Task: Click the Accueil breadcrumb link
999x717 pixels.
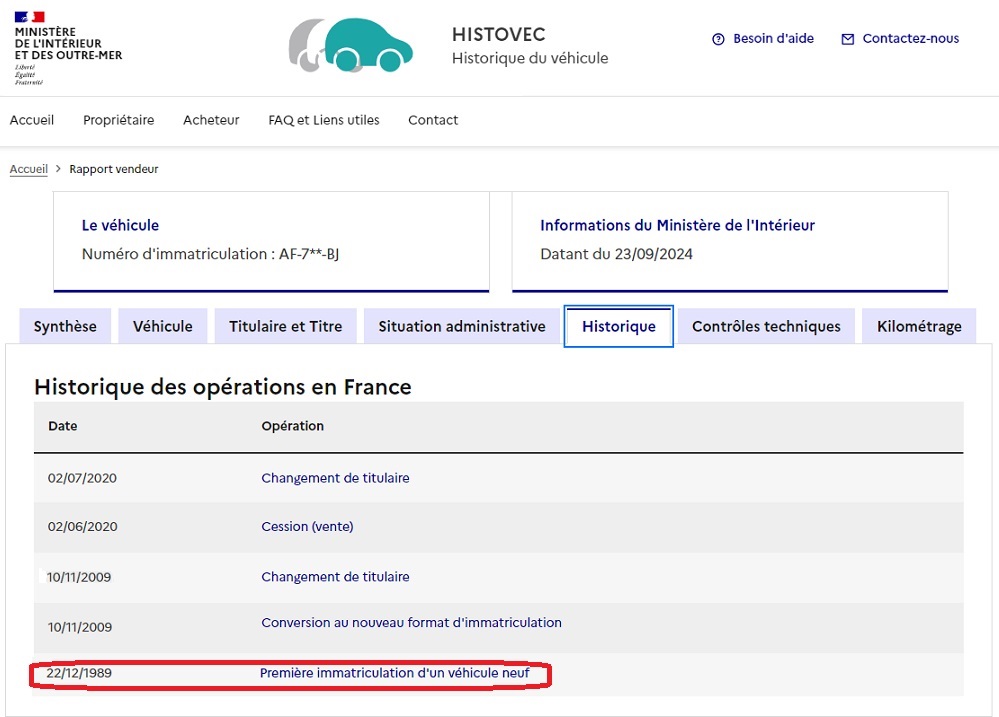Action: click(x=29, y=169)
